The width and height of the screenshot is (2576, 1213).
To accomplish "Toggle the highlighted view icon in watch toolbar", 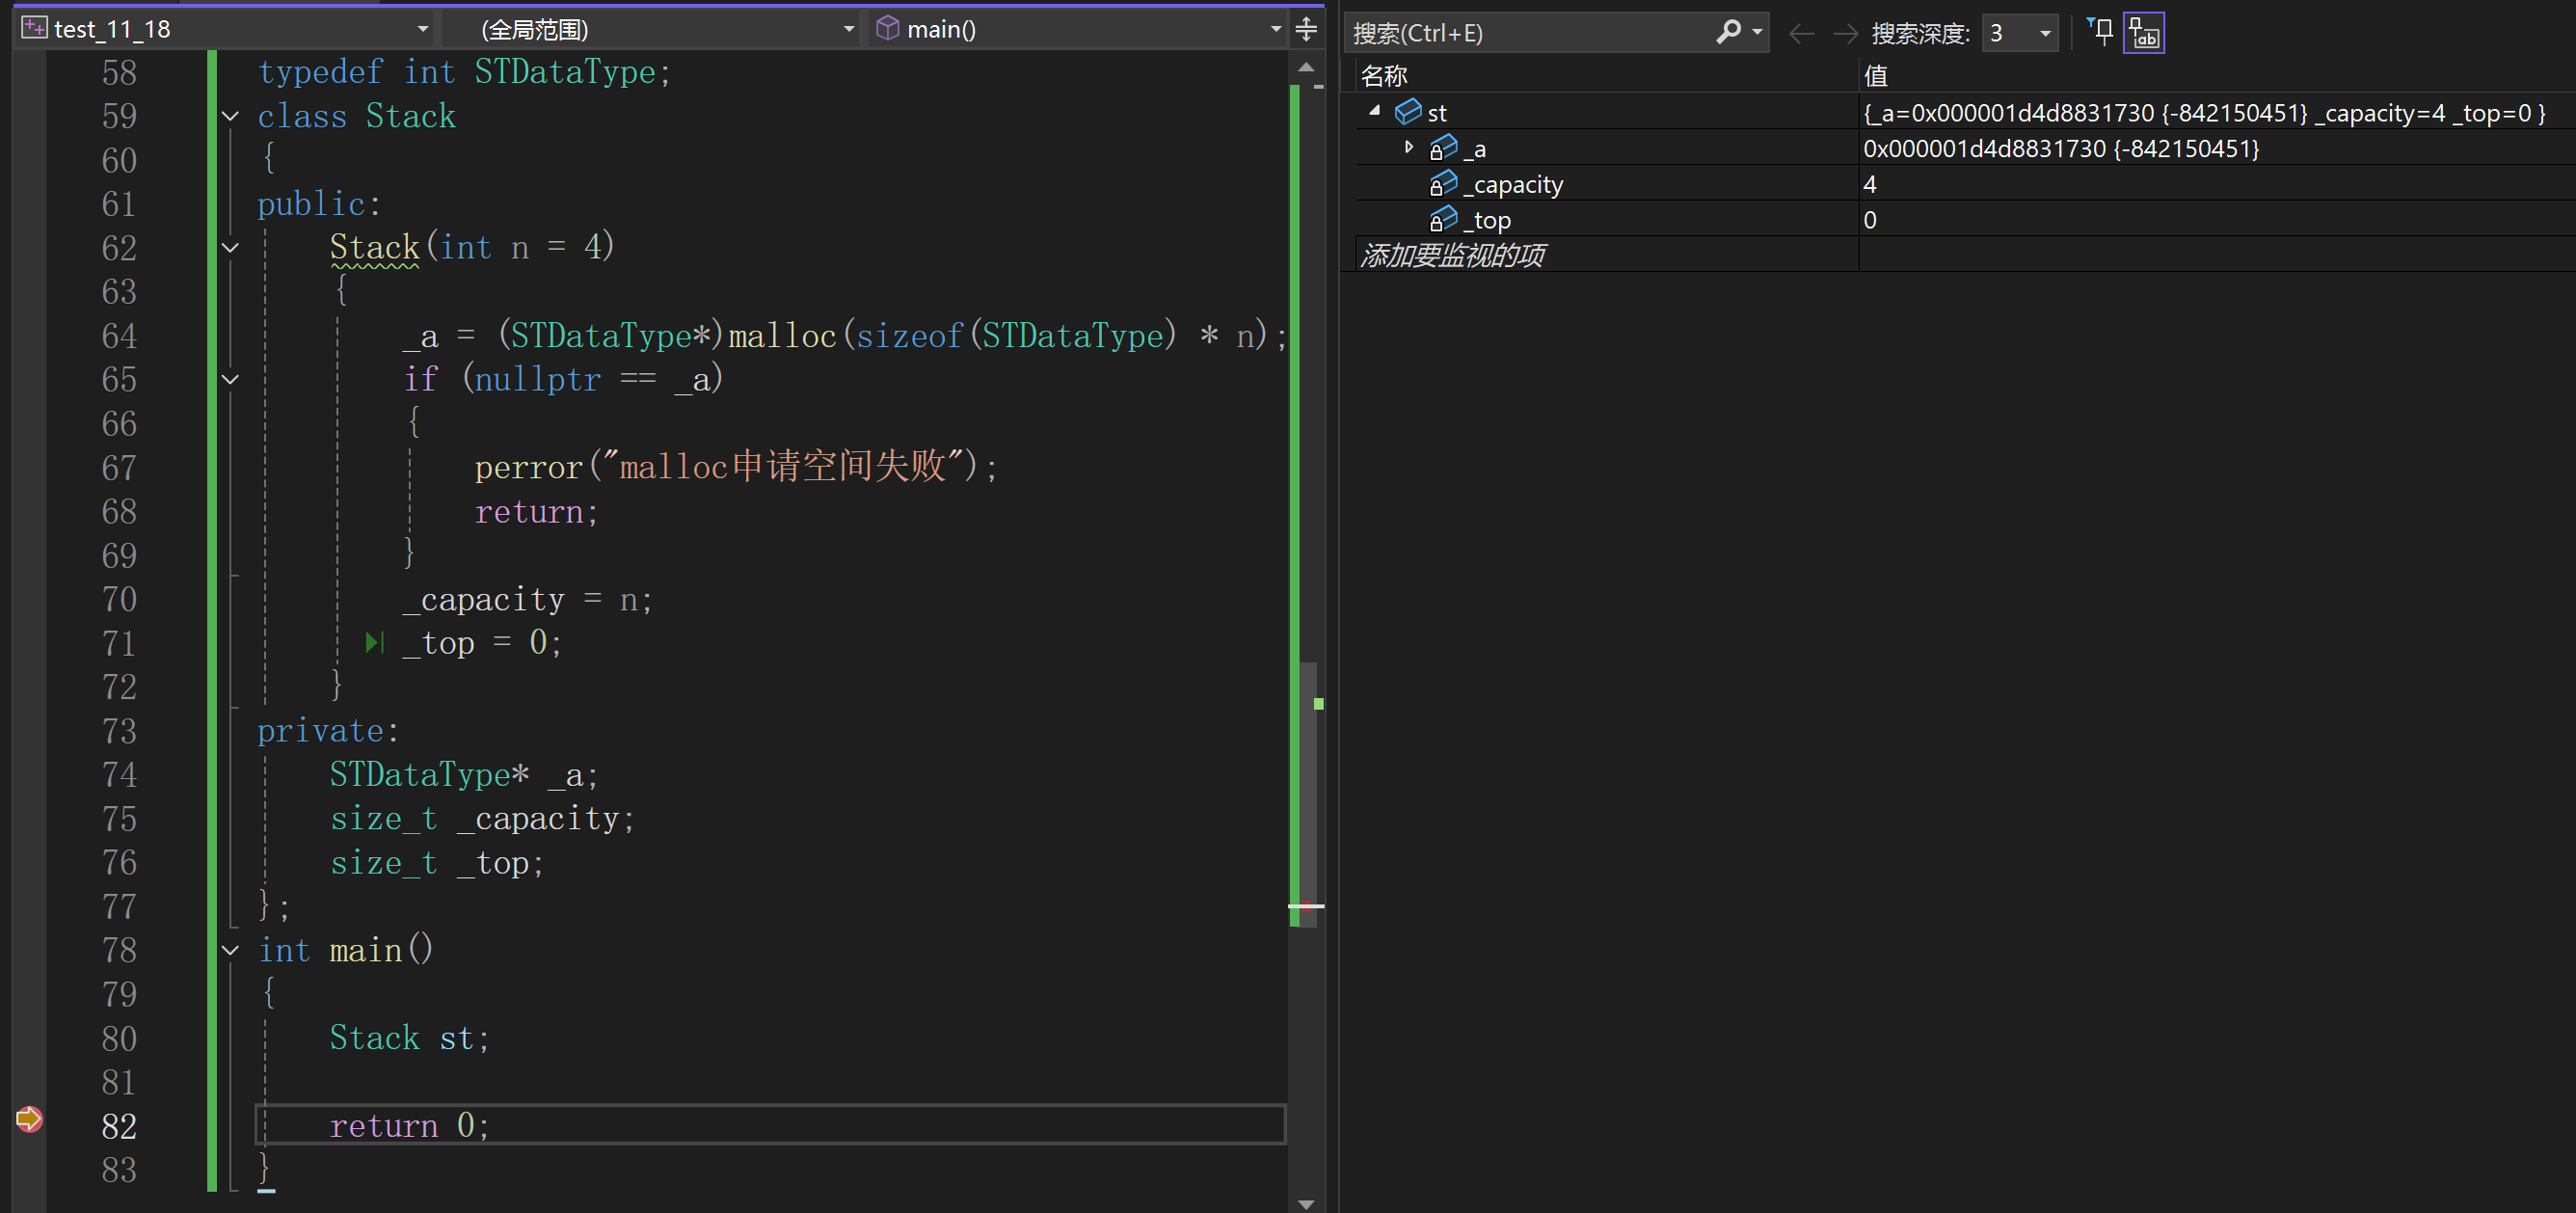I will click(2144, 33).
